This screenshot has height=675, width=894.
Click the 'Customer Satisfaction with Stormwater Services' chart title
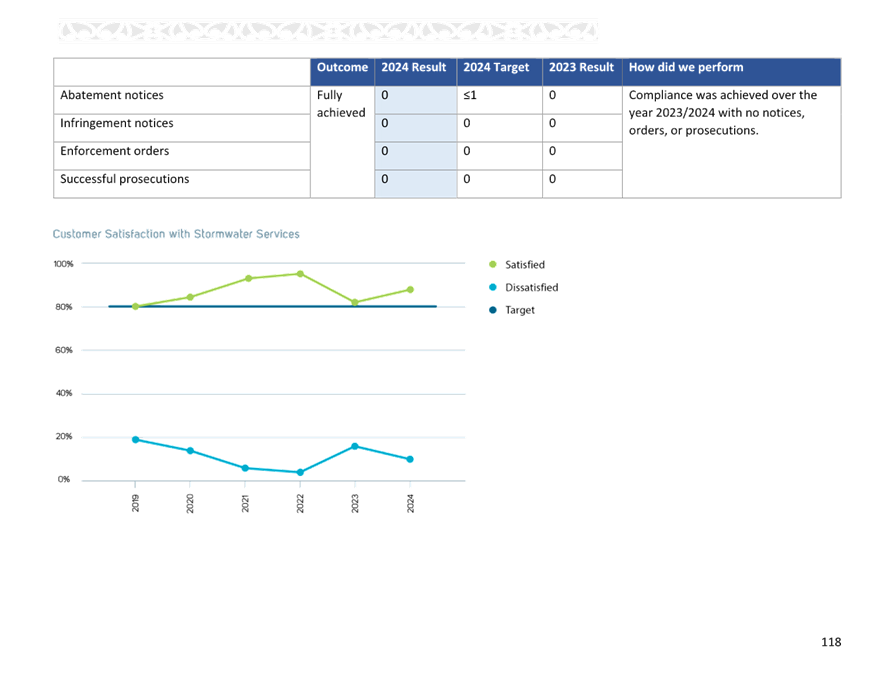176,234
